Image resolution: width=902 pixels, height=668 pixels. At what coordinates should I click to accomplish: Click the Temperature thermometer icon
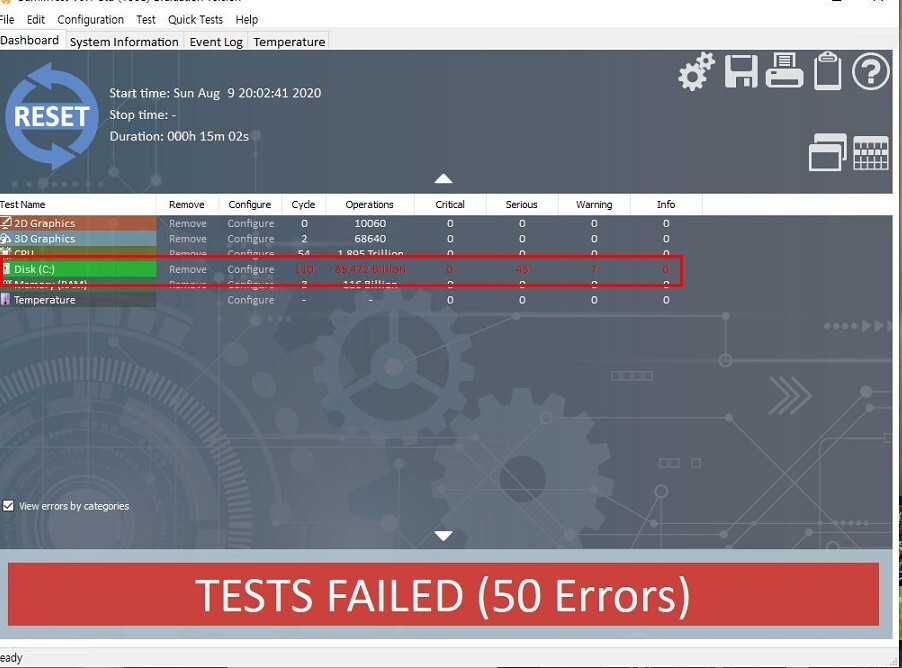point(5,299)
